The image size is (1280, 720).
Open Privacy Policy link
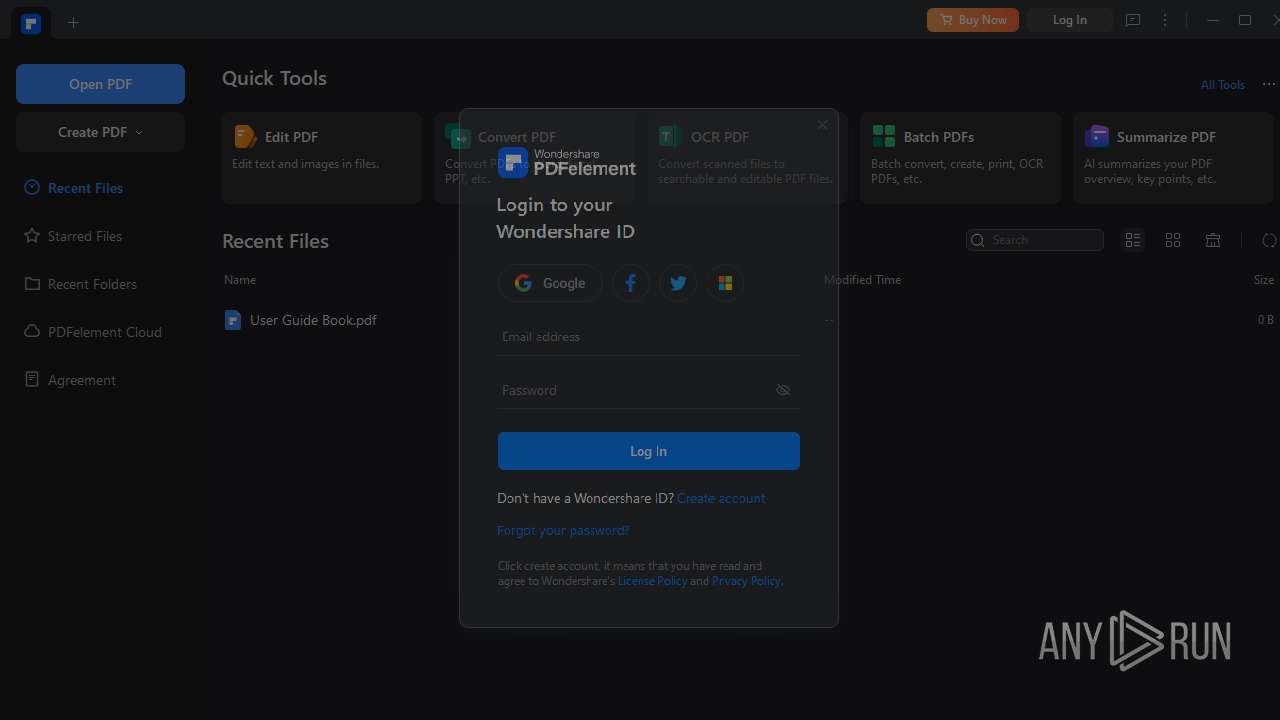tap(746, 581)
